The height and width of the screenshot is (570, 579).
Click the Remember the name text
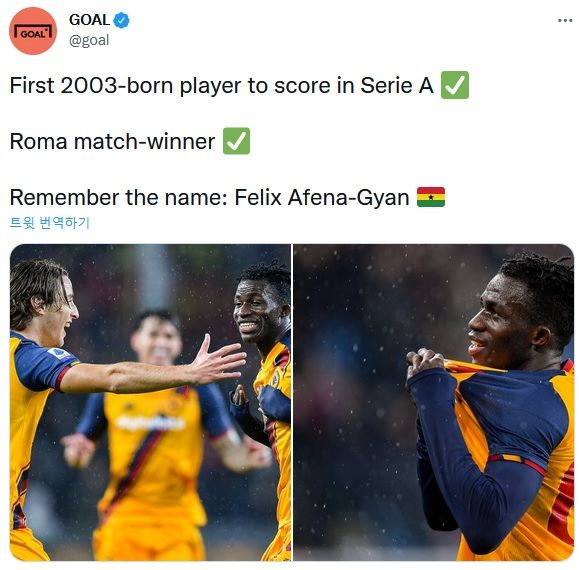coord(118,198)
